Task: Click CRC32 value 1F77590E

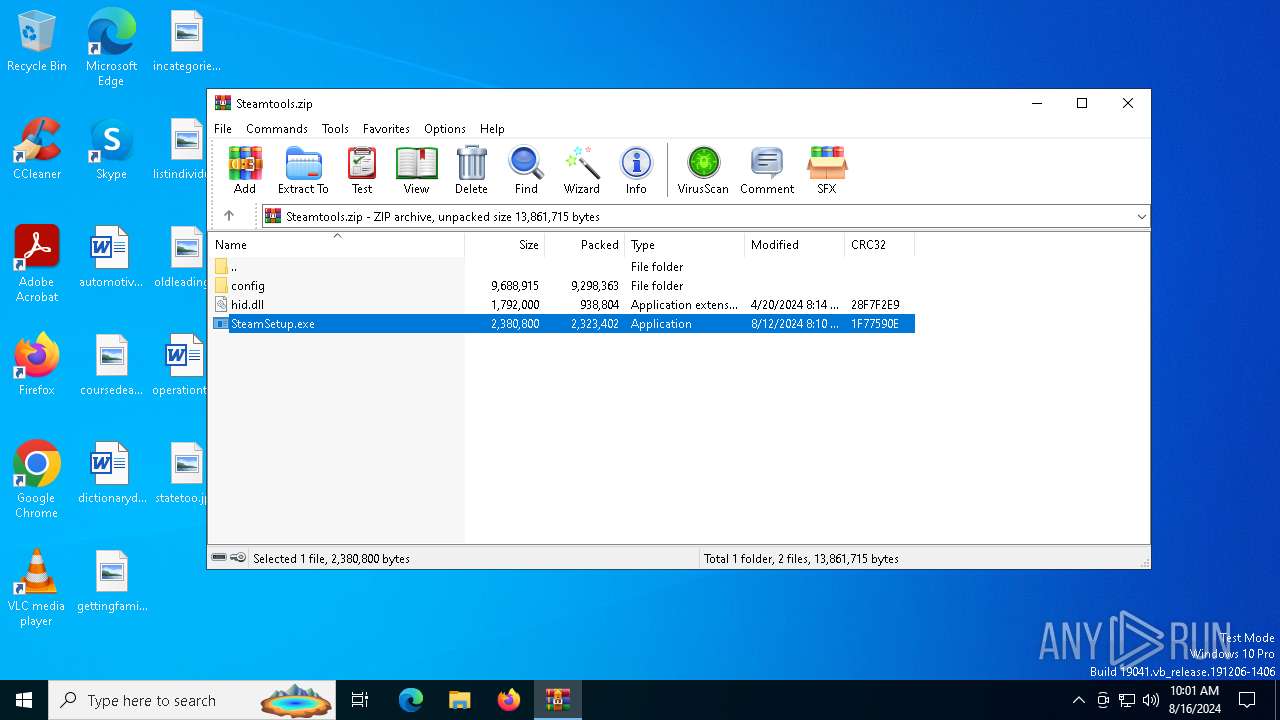Action: [875, 324]
